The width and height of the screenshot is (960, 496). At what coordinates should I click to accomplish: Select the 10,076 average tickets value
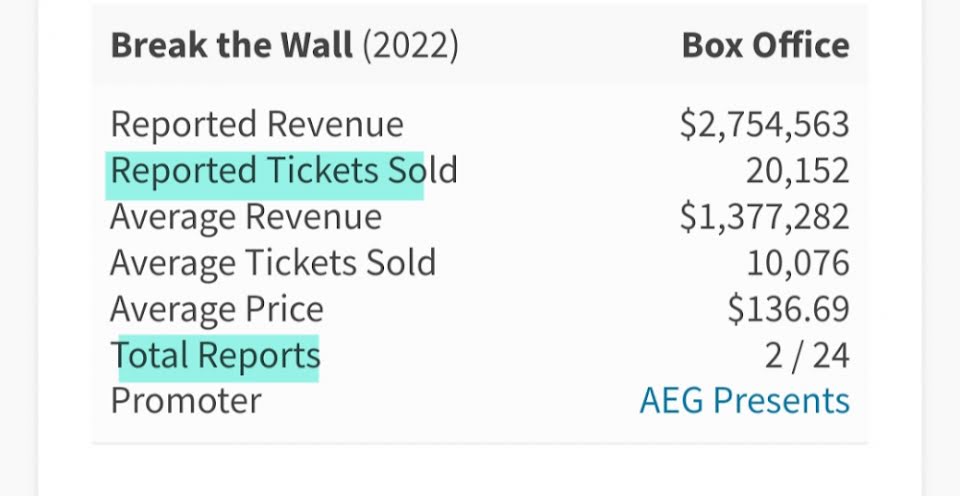click(797, 263)
